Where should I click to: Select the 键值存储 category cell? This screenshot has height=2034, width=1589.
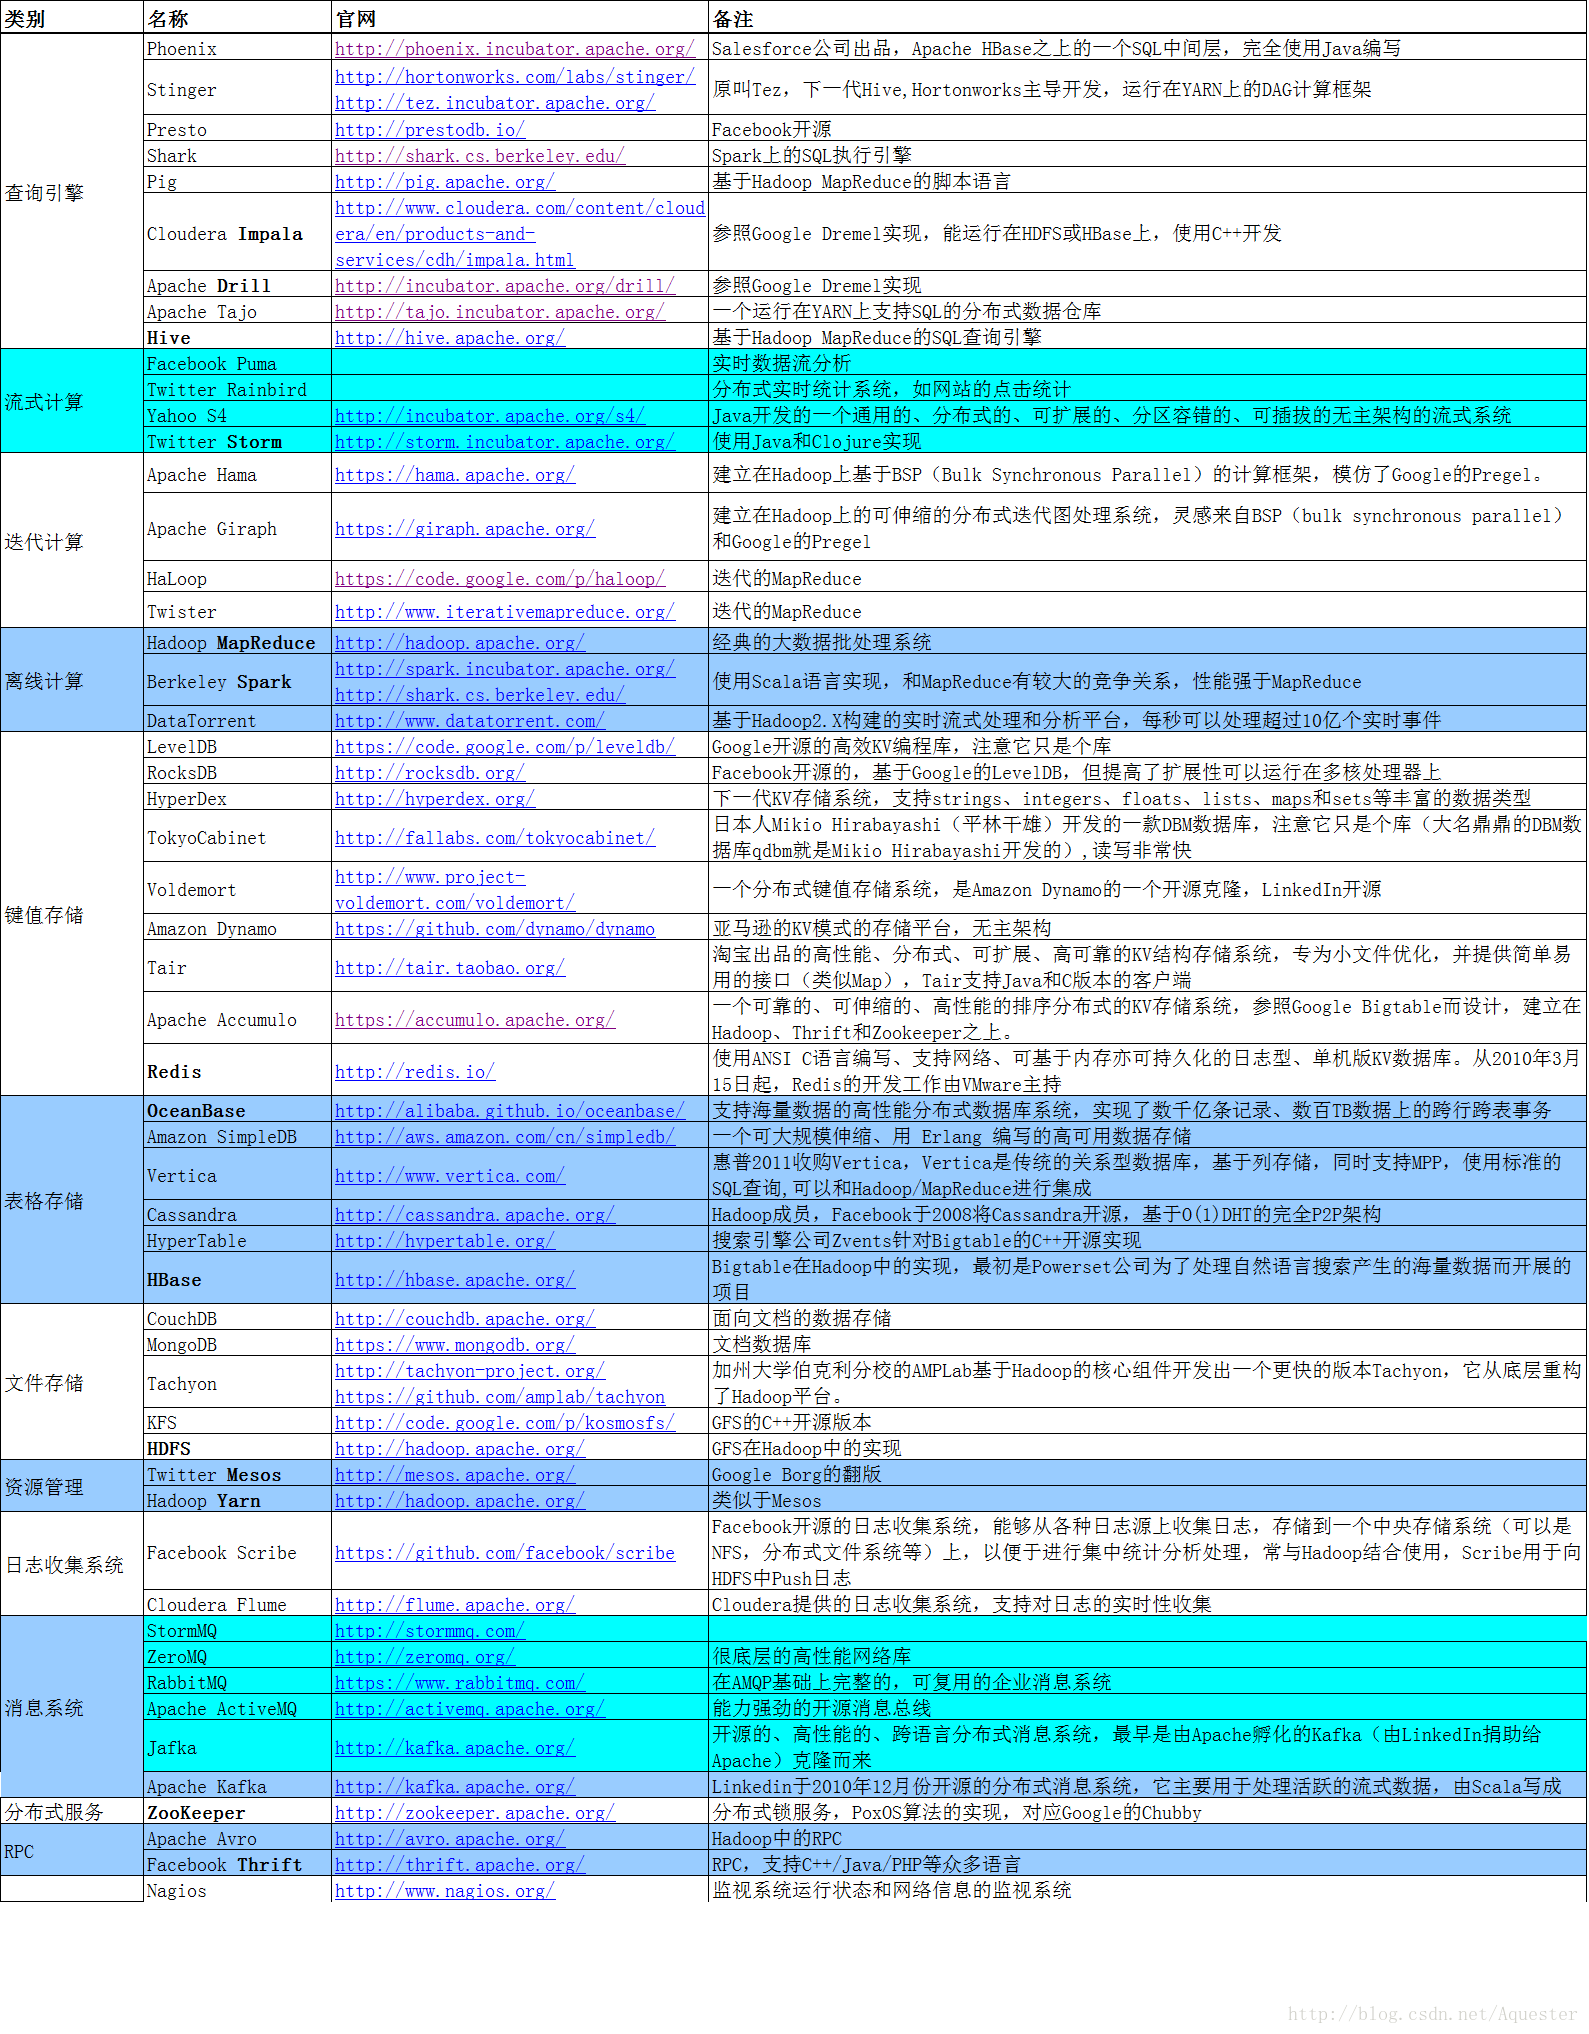pos(72,915)
